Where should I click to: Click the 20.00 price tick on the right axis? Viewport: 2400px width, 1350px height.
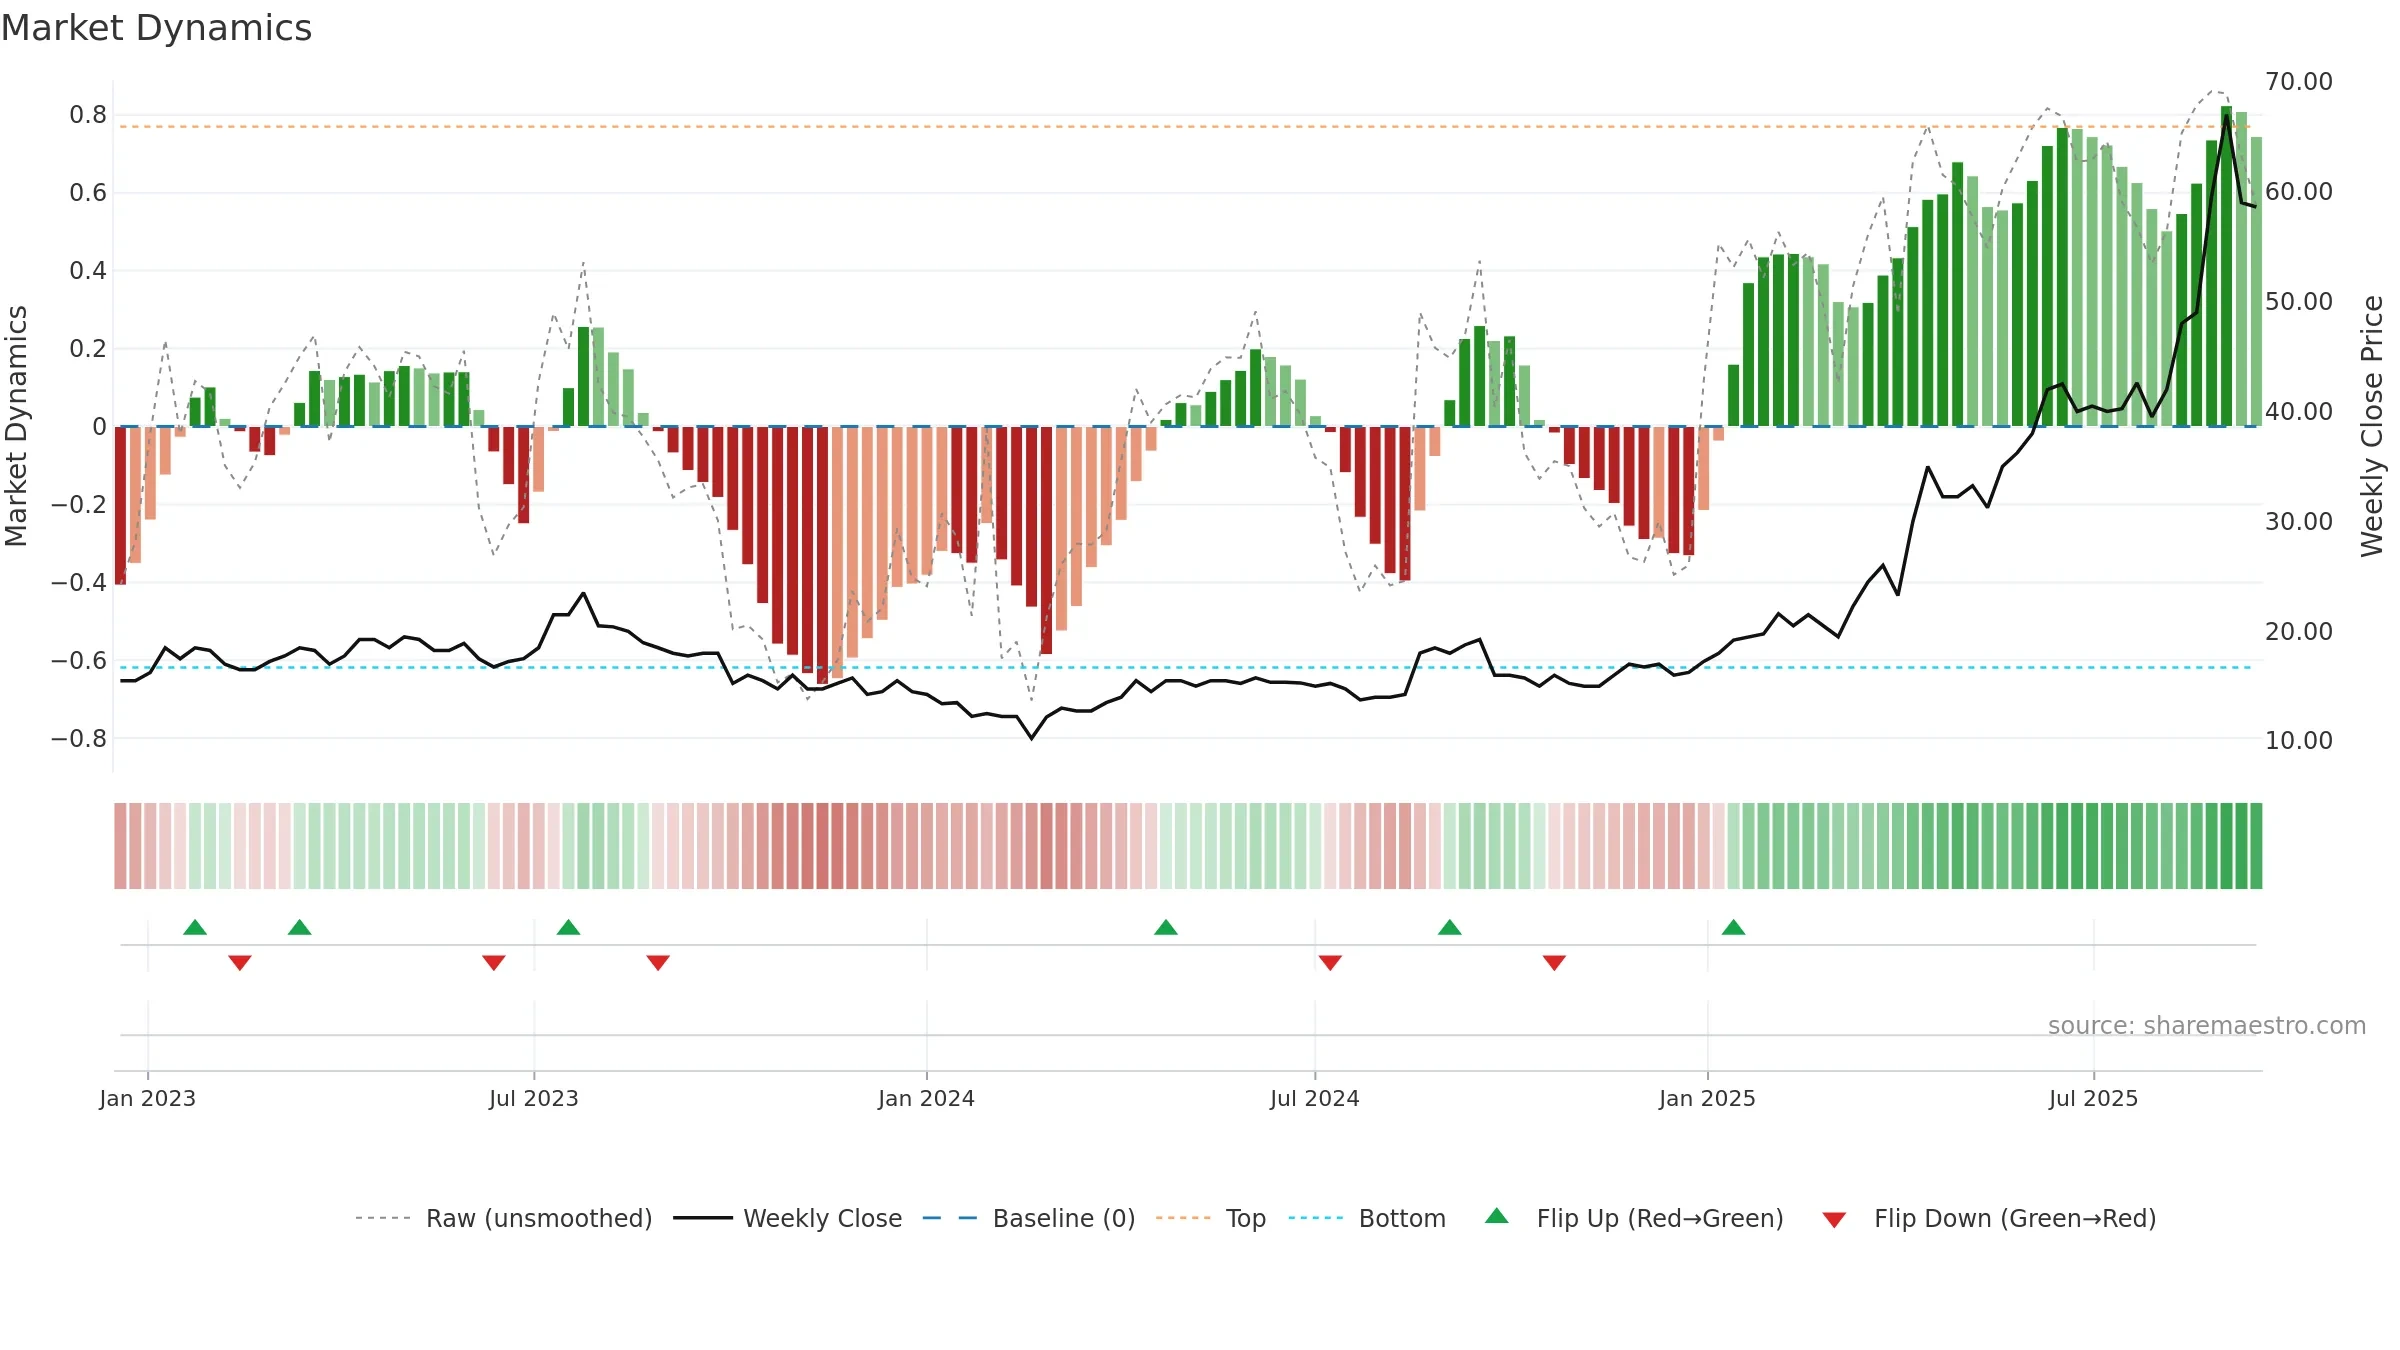(x=2299, y=632)
